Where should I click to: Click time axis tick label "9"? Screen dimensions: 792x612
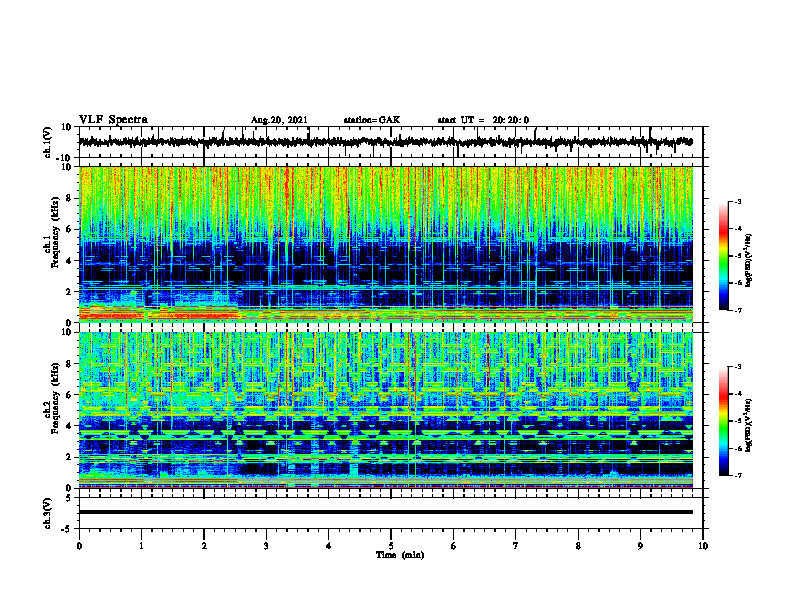click(640, 546)
